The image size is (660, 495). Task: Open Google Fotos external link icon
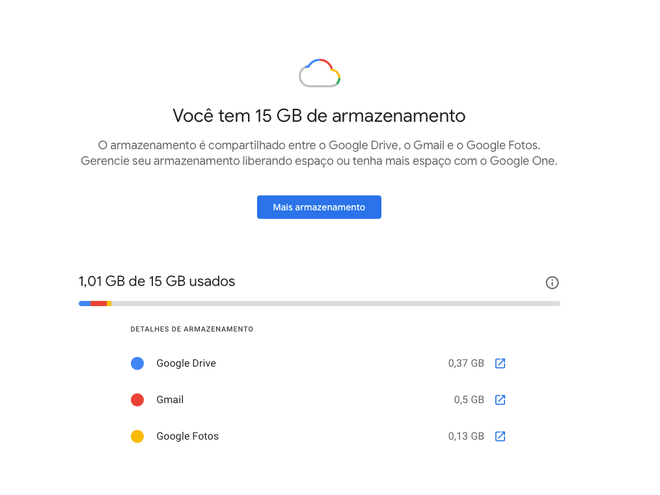tap(500, 436)
